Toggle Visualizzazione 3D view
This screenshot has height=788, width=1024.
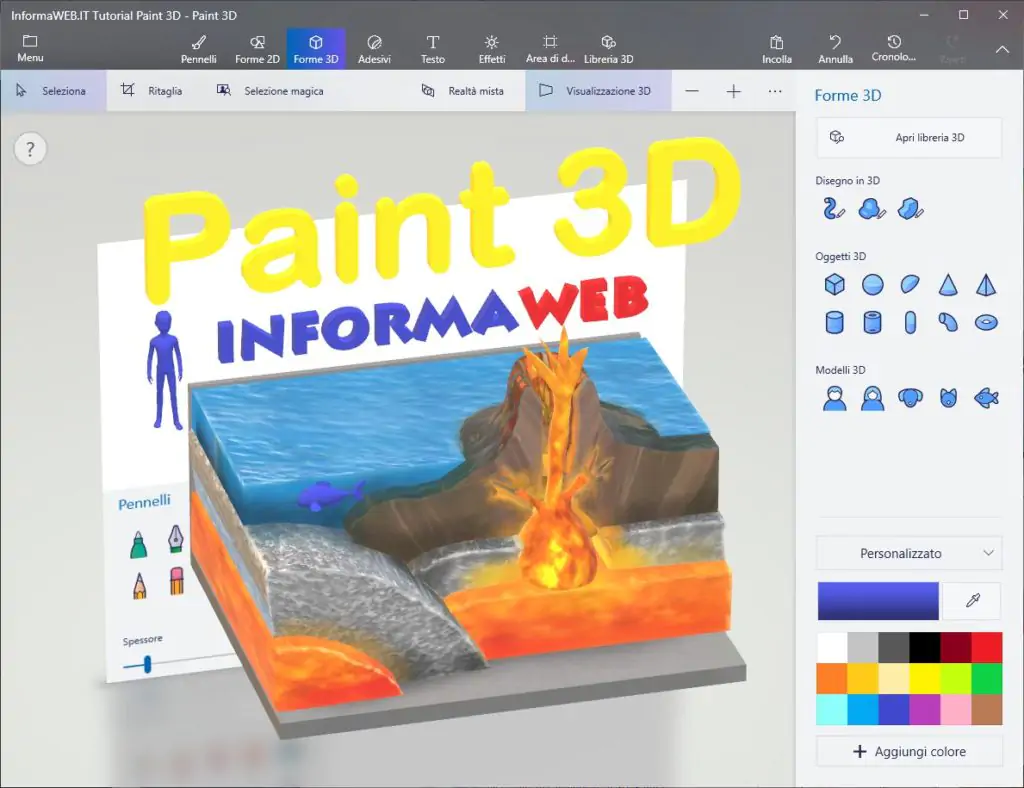pyautogui.click(x=598, y=91)
